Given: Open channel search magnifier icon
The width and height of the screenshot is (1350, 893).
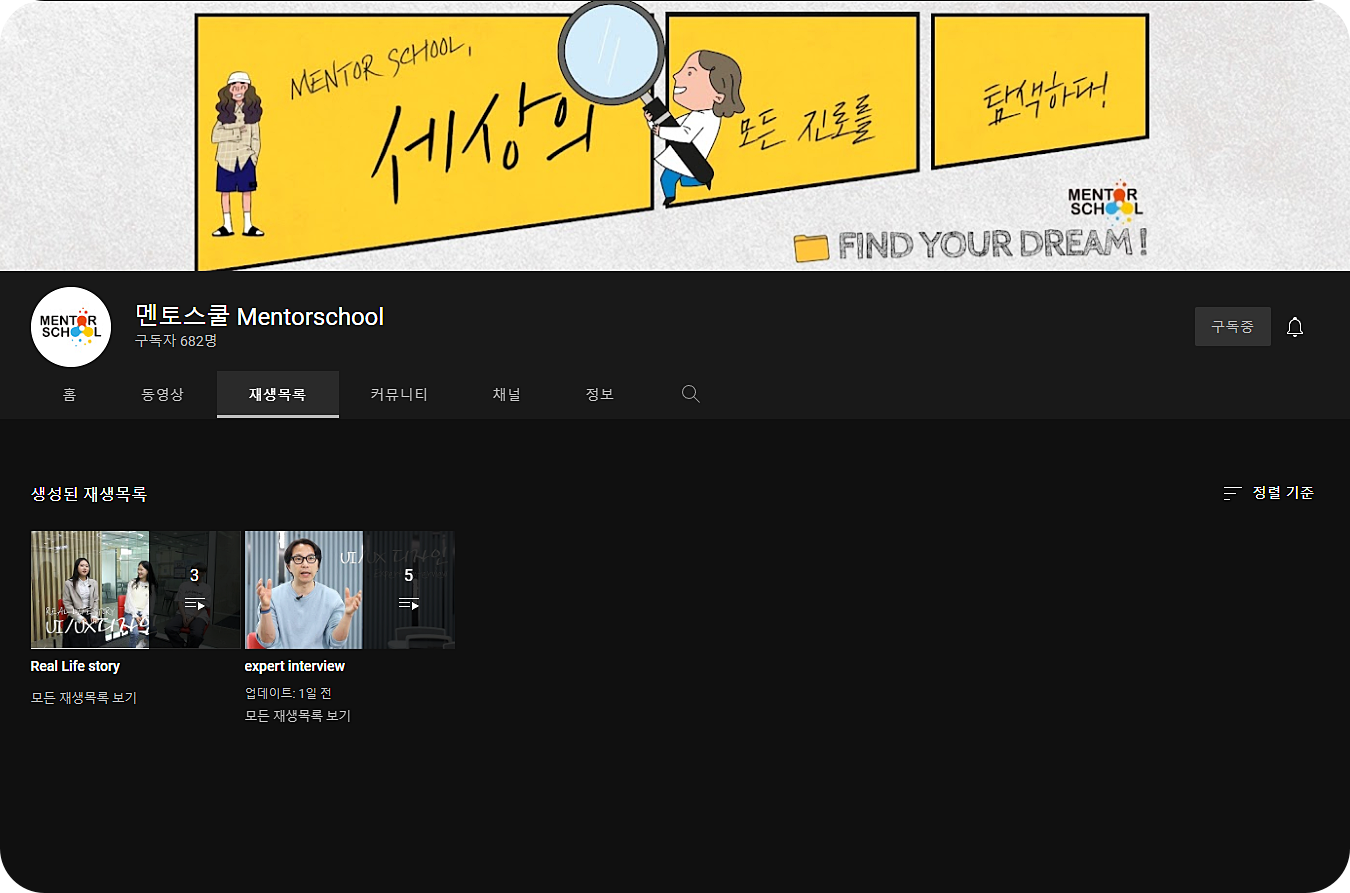Looking at the screenshot, I should coord(690,394).
